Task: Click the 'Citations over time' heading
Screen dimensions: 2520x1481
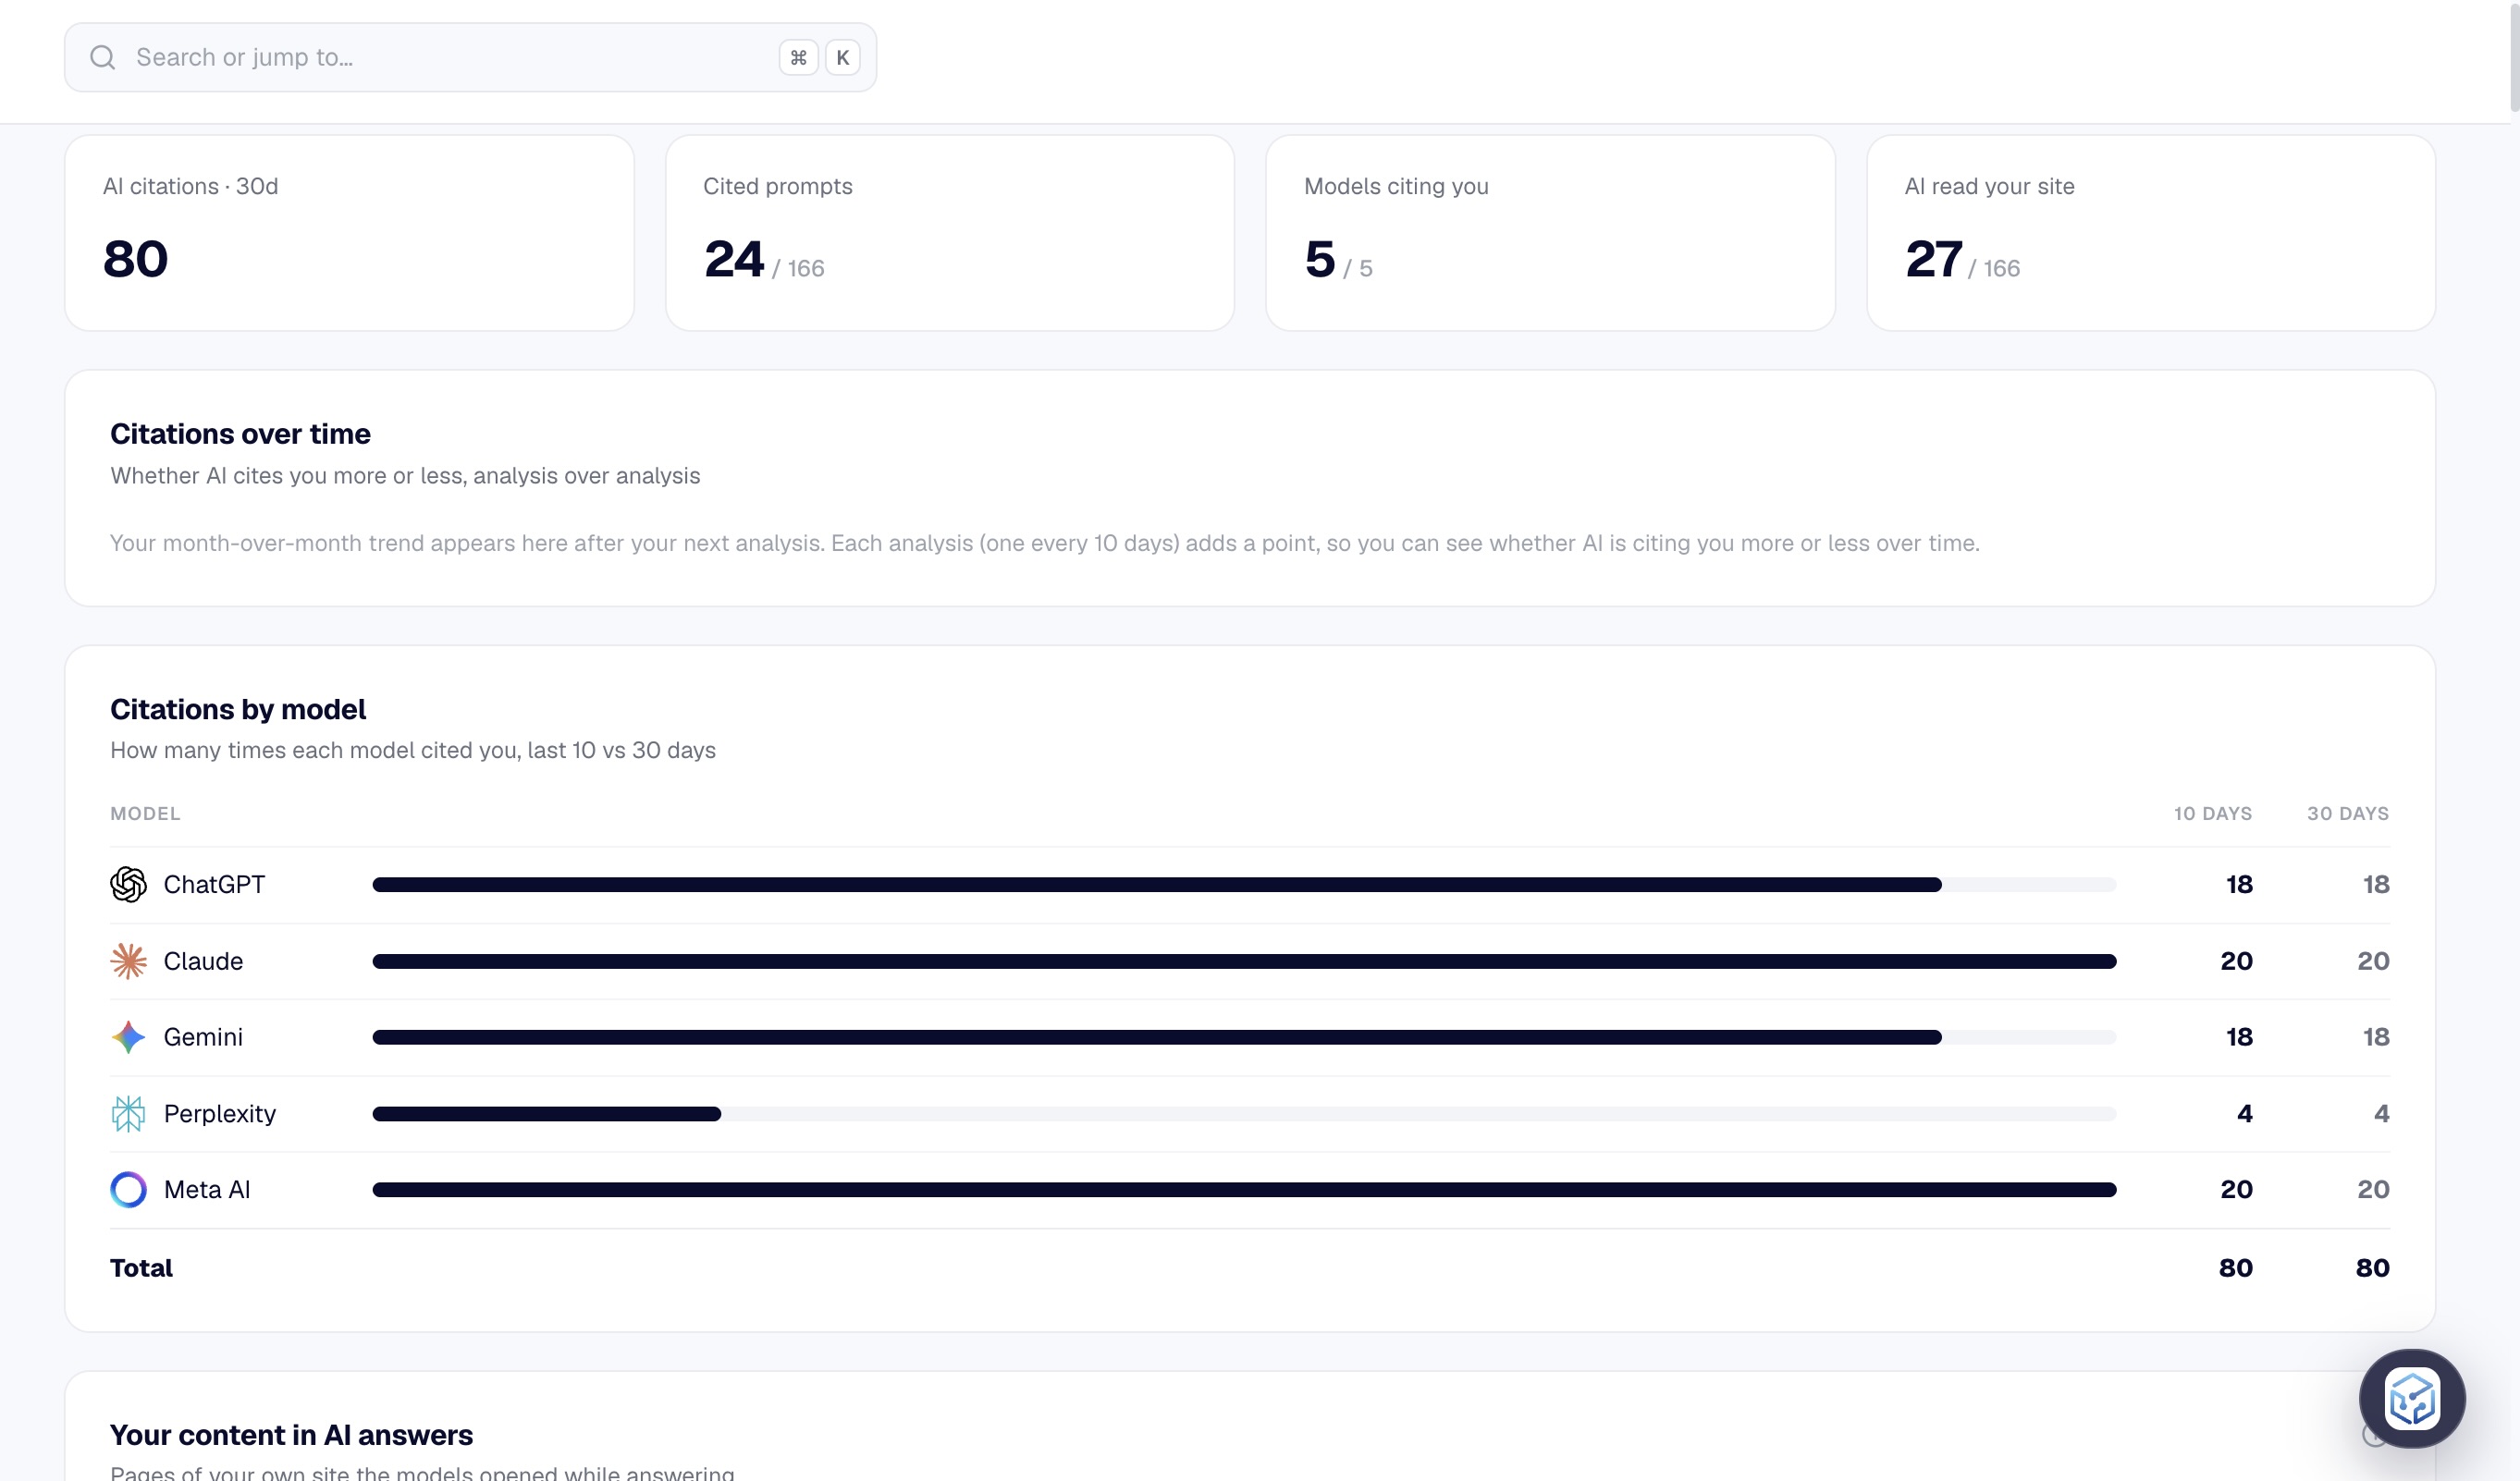Action: click(x=240, y=434)
